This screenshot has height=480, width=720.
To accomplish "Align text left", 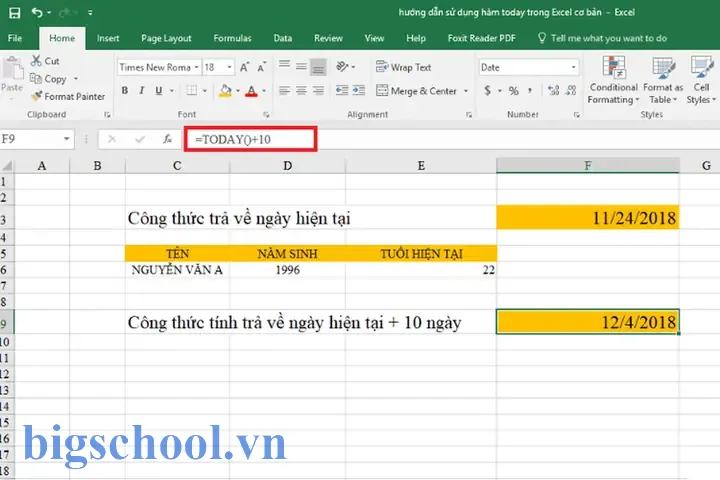I will 284,90.
